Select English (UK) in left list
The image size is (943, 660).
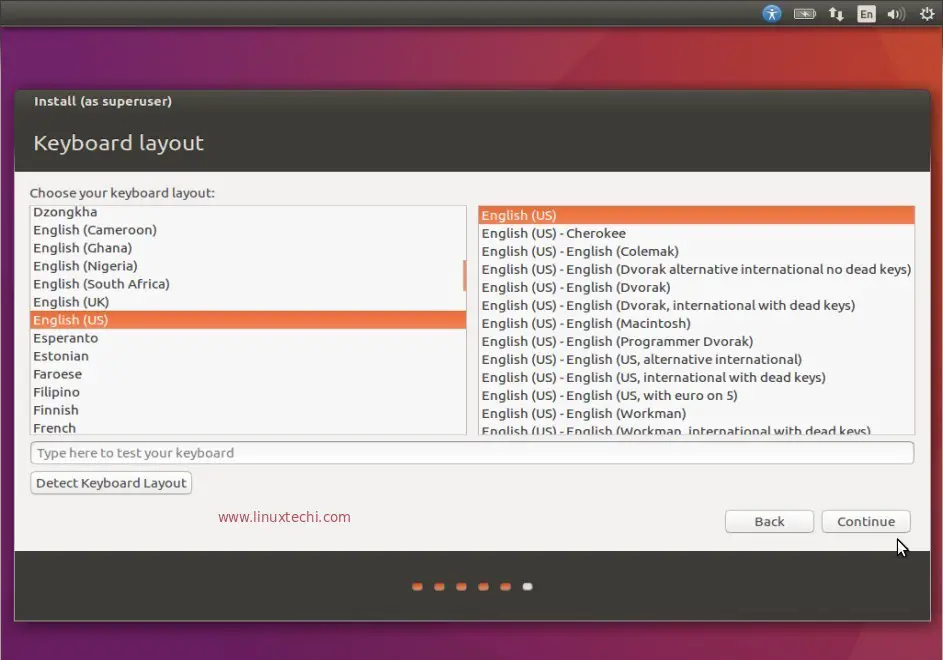click(x=248, y=302)
